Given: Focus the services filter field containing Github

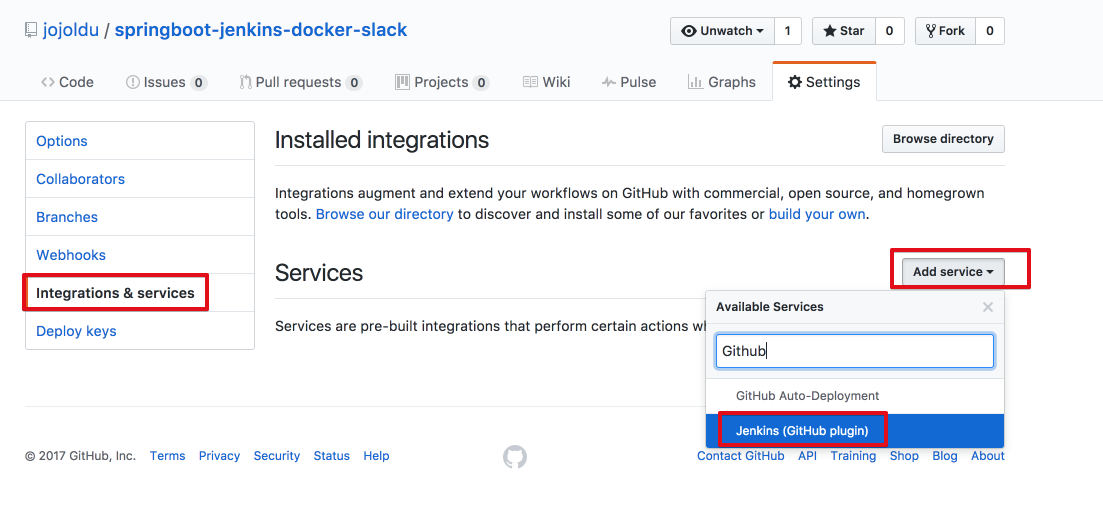Looking at the screenshot, I should (x=855, y=350).
